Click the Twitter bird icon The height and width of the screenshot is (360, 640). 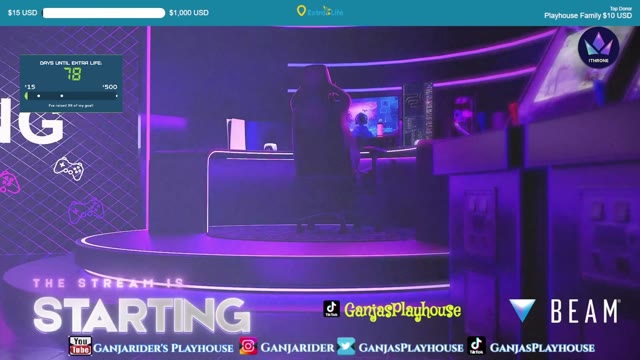(346, 346)
